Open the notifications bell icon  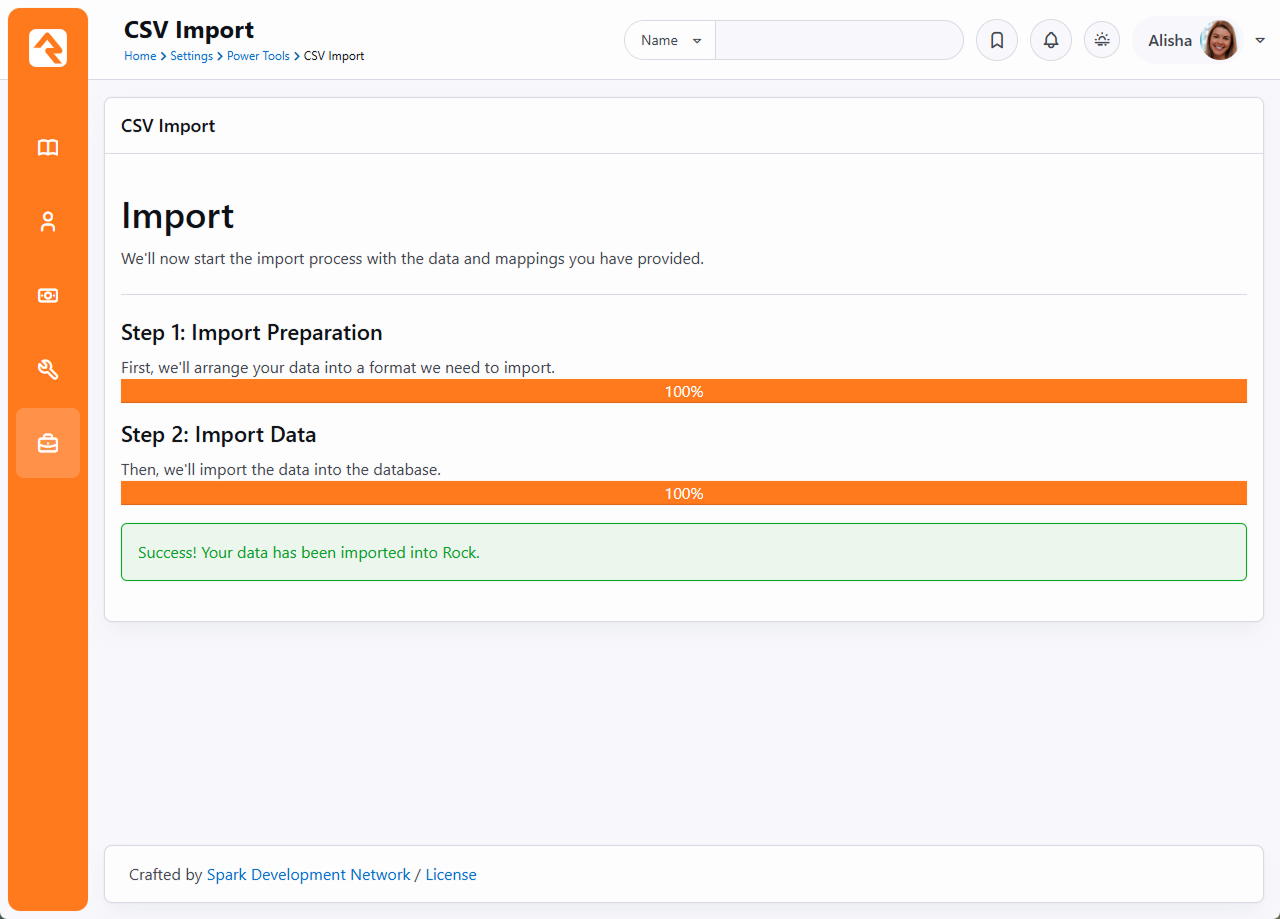(x=1050, y=41)
